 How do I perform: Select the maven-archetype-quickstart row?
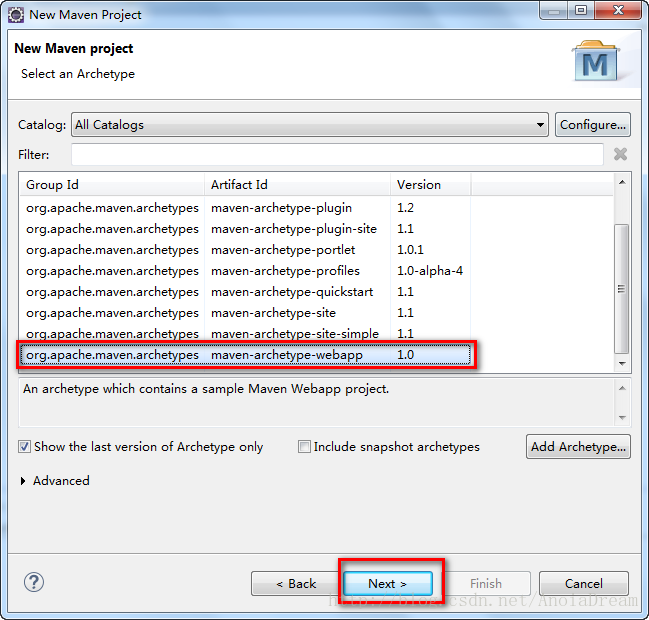pyautogui.click(x=245, y=292)
